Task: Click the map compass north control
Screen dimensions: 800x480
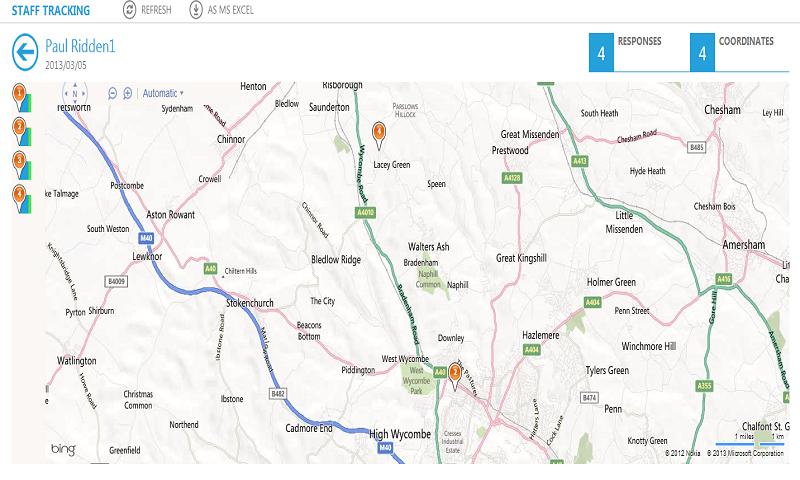Action: [x=74, y=93]
